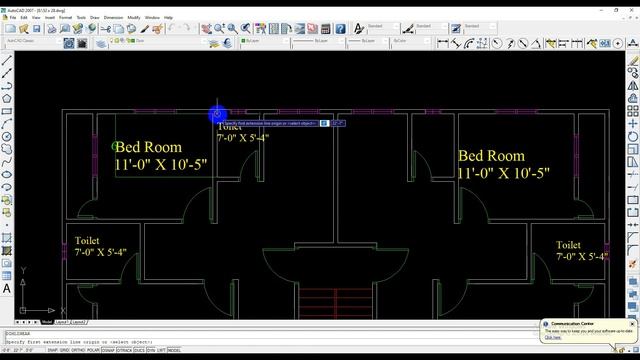Click the Dimension Style icon
The height and width of the screenshot is (360, 640).
(x=408, y=29)
